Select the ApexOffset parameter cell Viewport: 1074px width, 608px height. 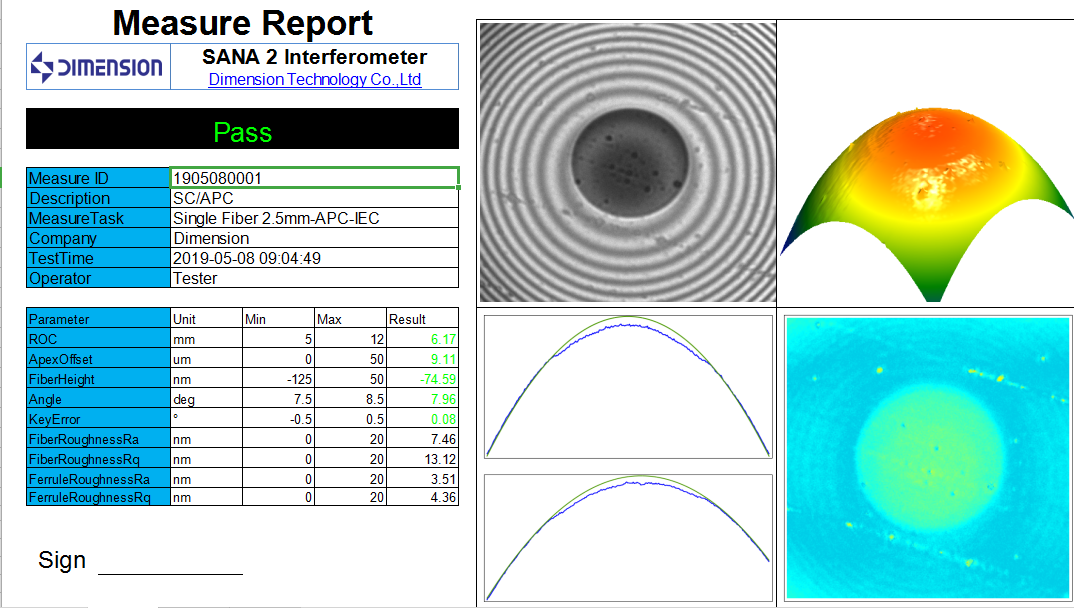[98, 358]
